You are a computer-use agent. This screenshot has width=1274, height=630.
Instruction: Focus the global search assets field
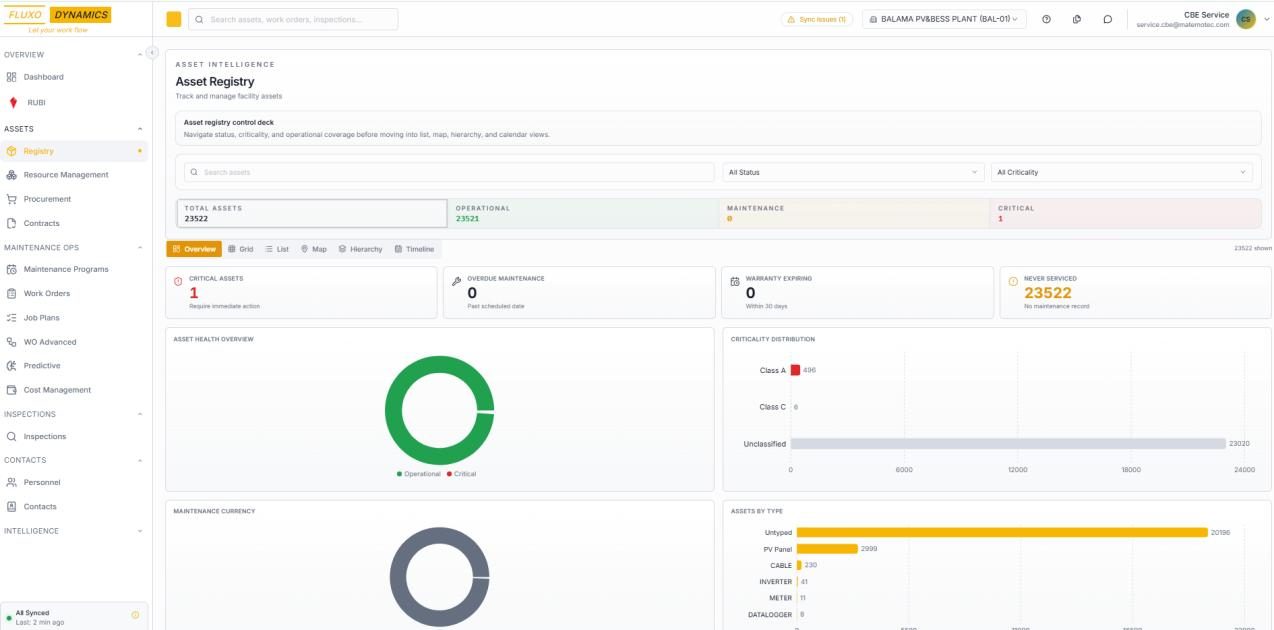point(292,19)
